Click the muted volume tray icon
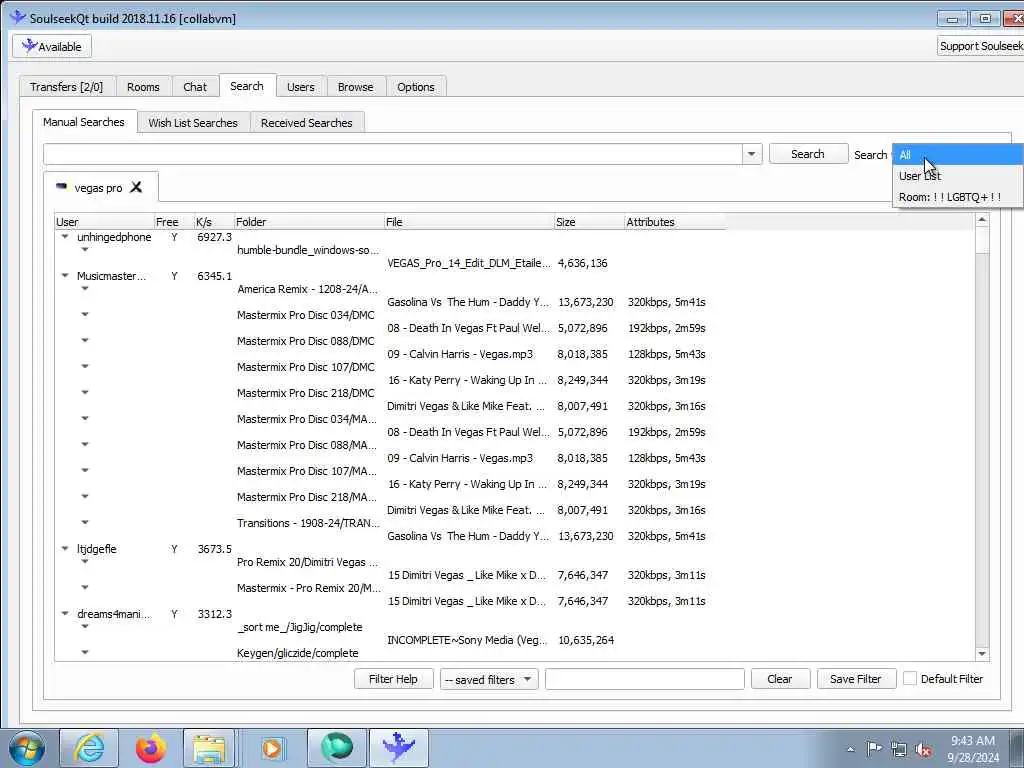This screenshot has height=768, width=1024. pos(923,748)
